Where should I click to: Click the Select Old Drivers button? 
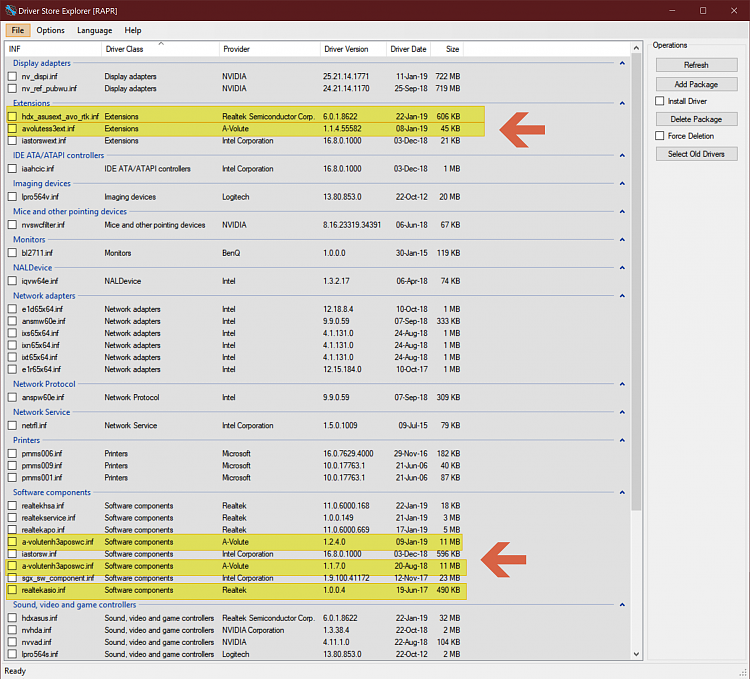click(x=696, y=154)
